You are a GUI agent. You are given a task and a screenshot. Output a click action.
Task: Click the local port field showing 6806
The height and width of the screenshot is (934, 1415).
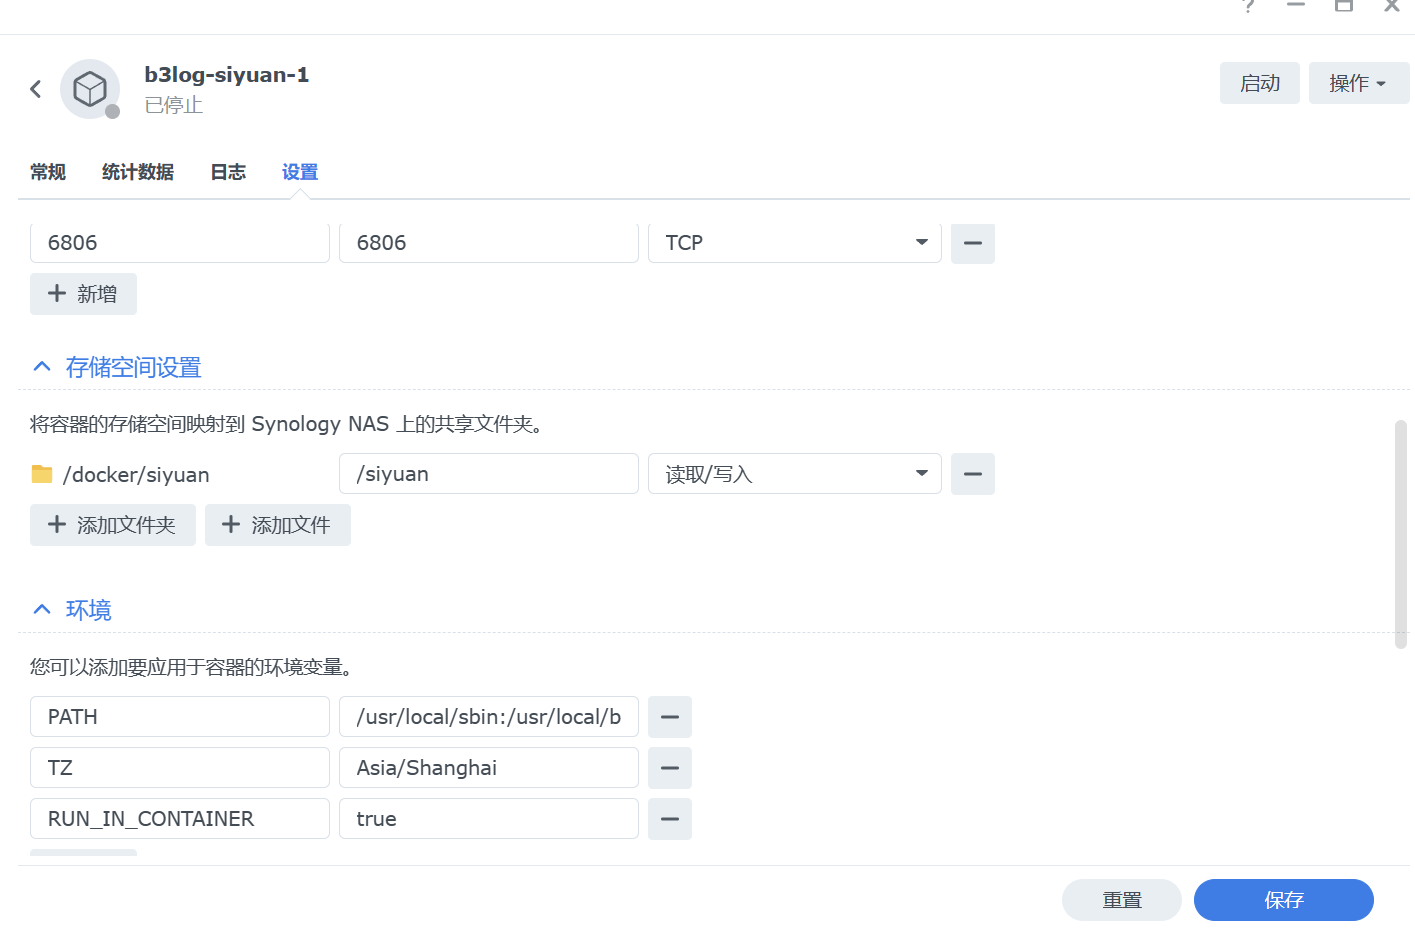[180, 243]
